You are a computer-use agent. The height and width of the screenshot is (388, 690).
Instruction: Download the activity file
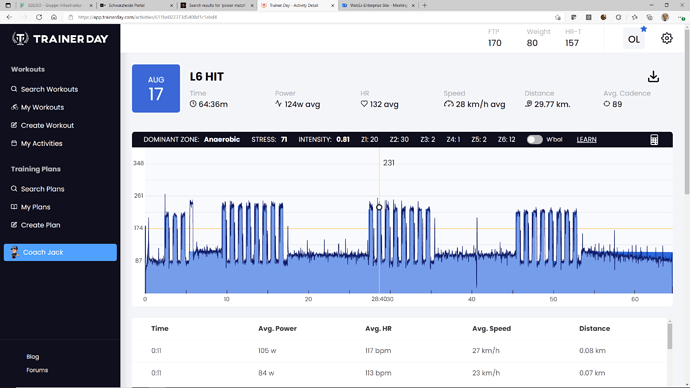(653, 77)
